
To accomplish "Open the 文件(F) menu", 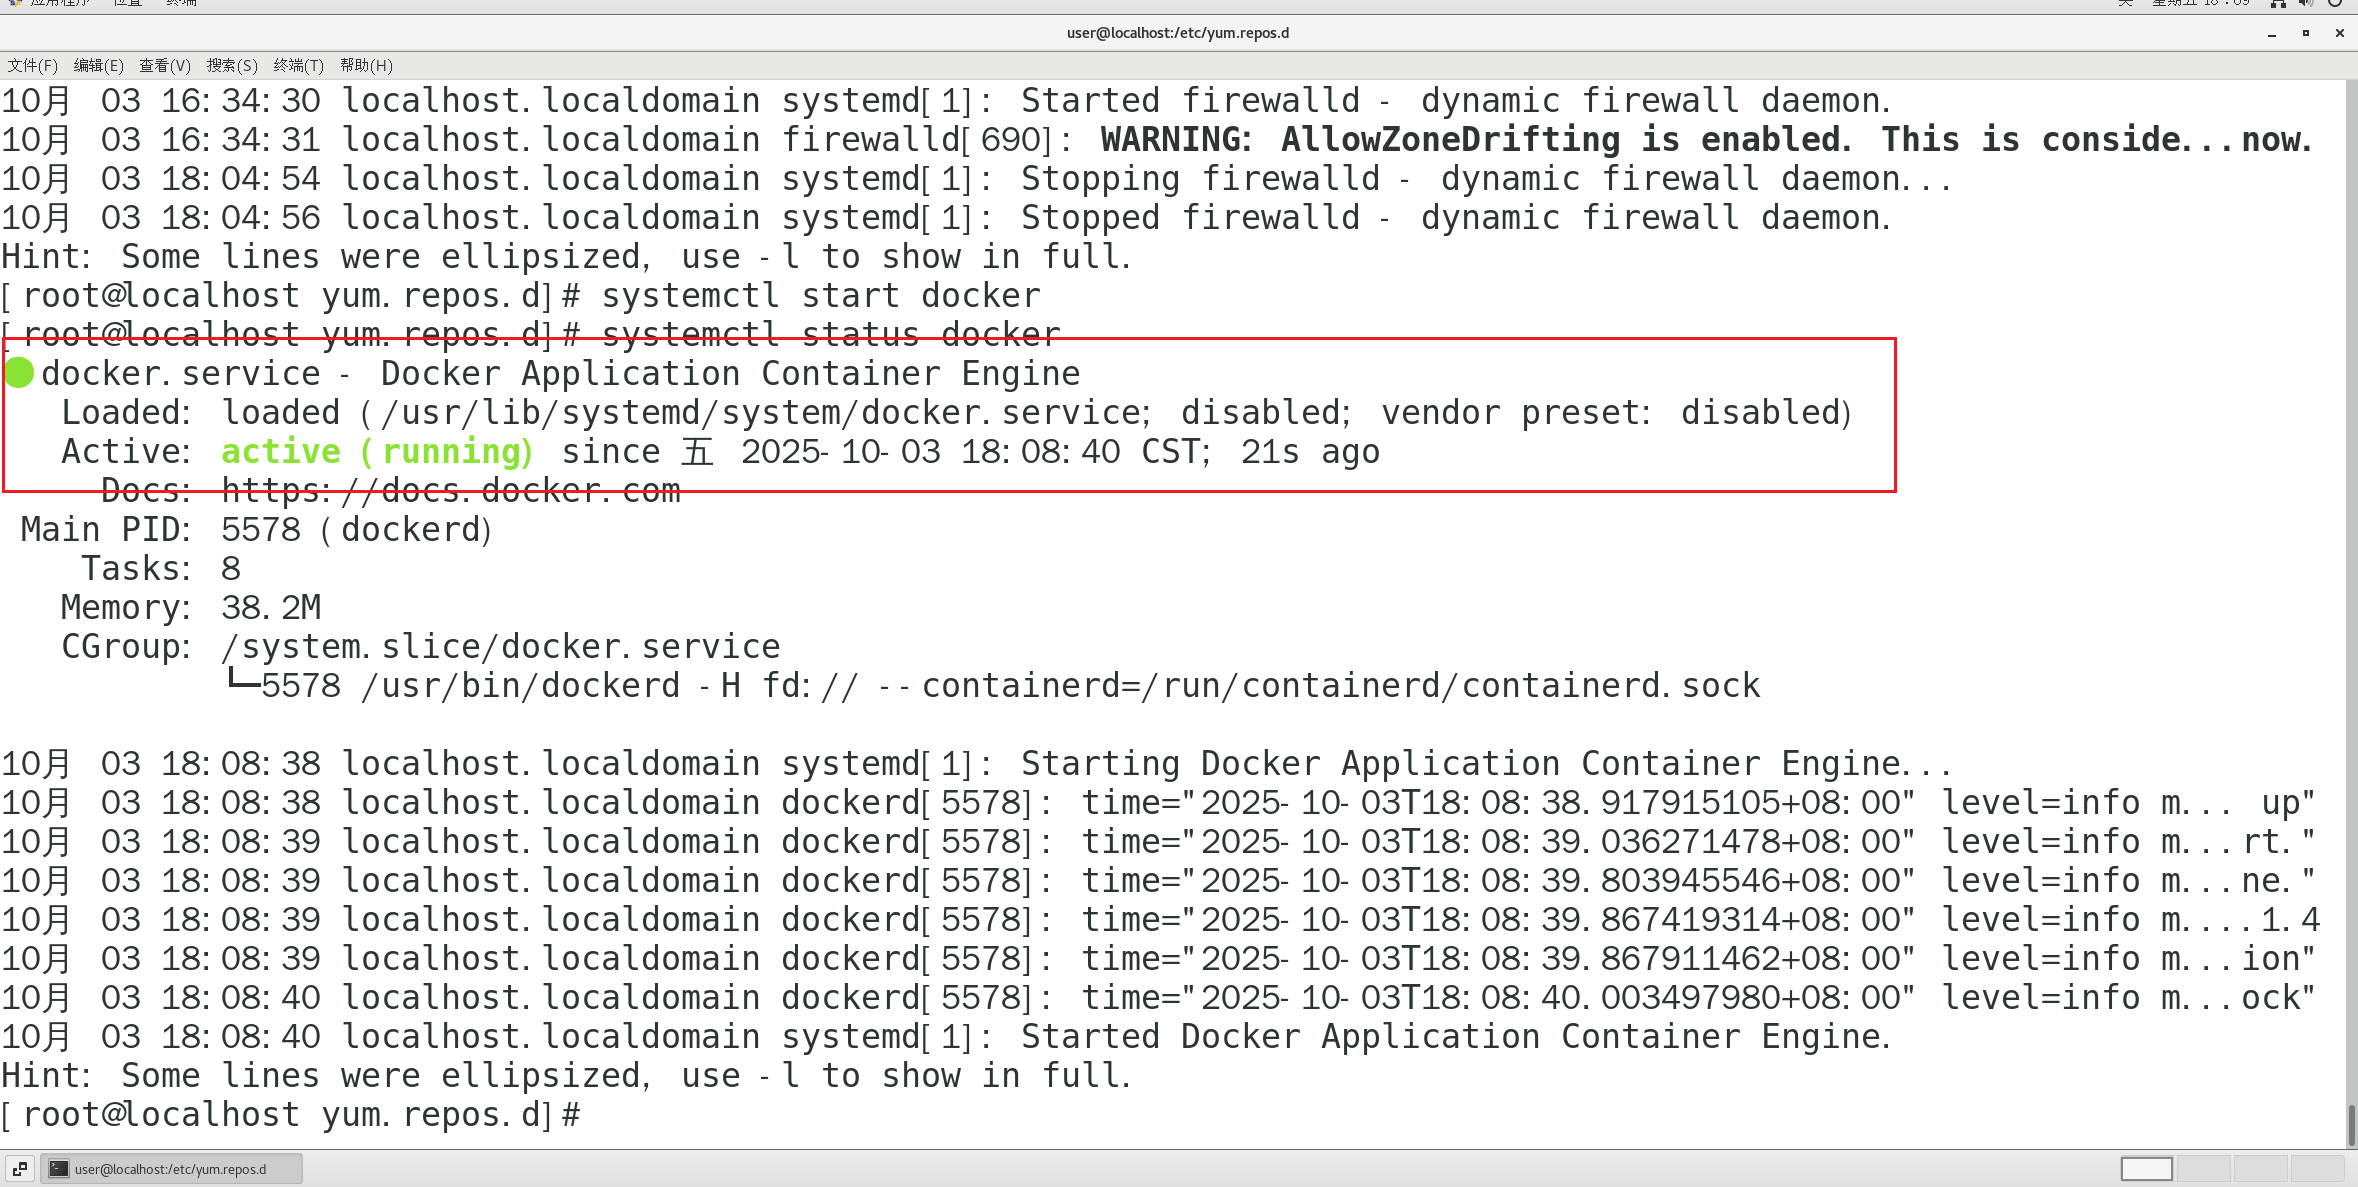I will (32, 66).
